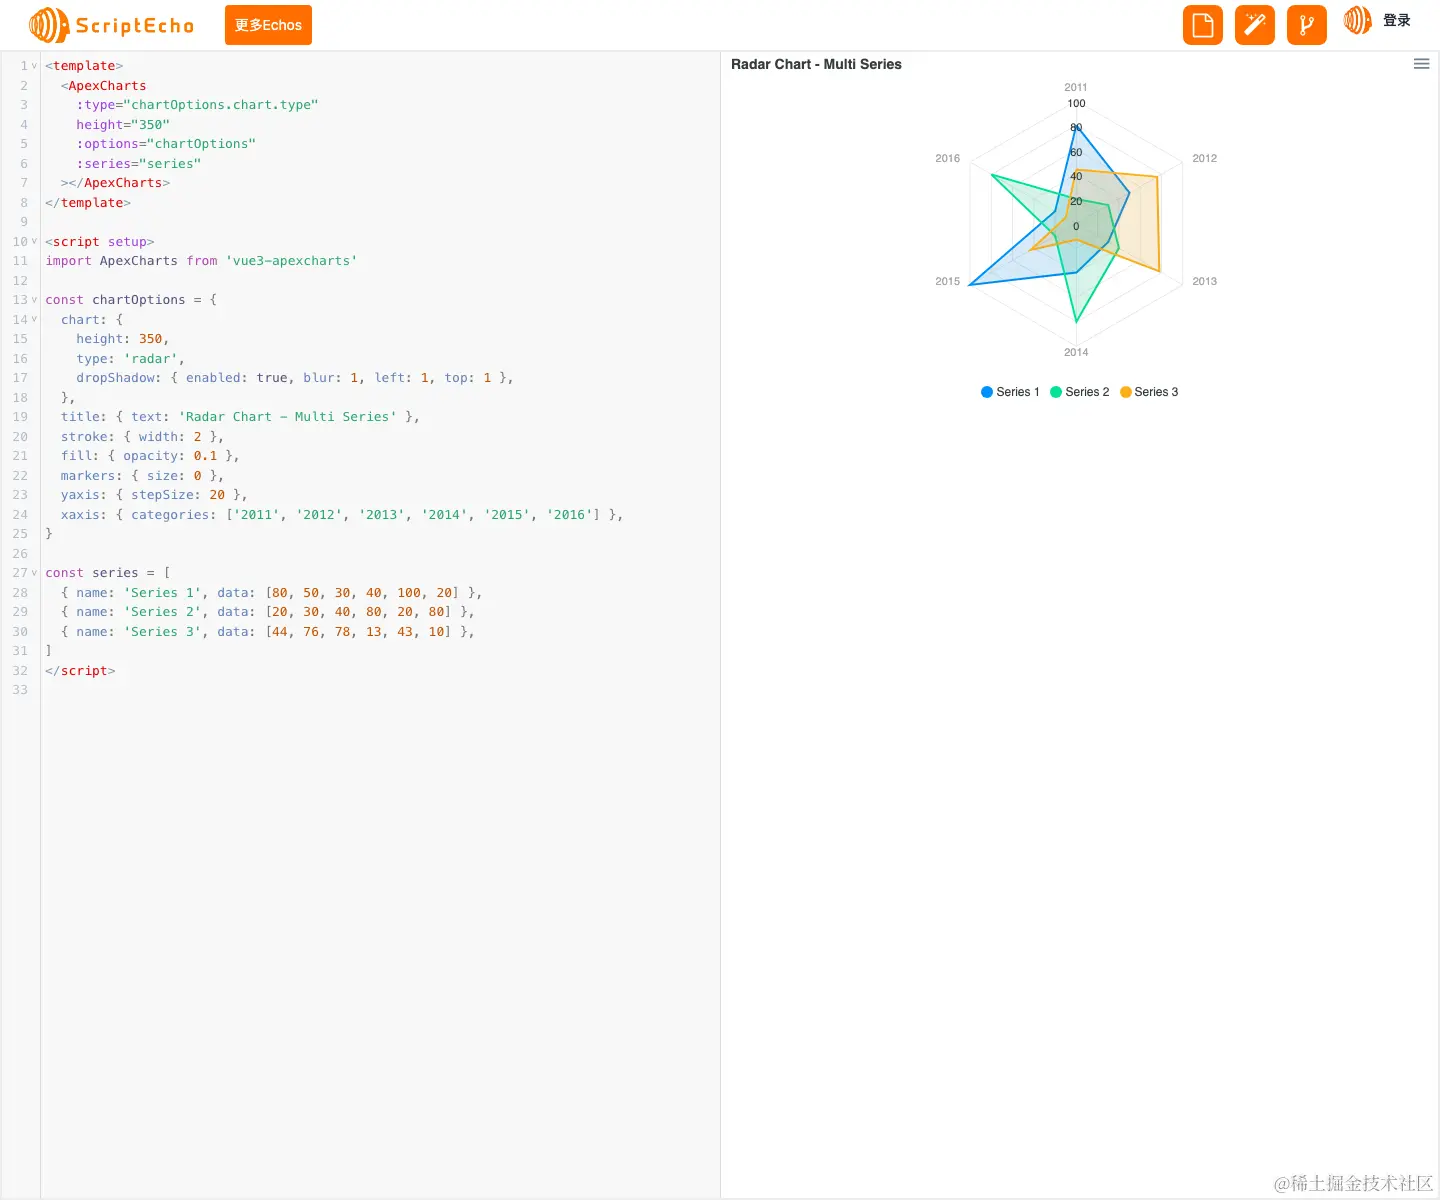Collapse the template block at line 1
Screen dimensions: 1440x1200
pyautogui.click(x=34, y=66)
